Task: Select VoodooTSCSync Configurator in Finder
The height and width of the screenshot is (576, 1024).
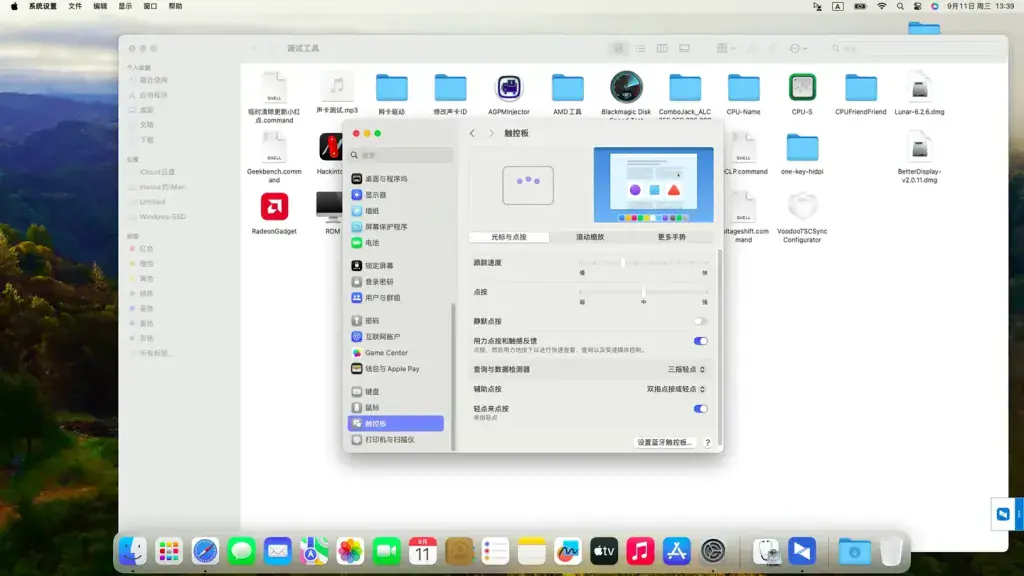Action: pyautogui.click(x=802, y=207)
